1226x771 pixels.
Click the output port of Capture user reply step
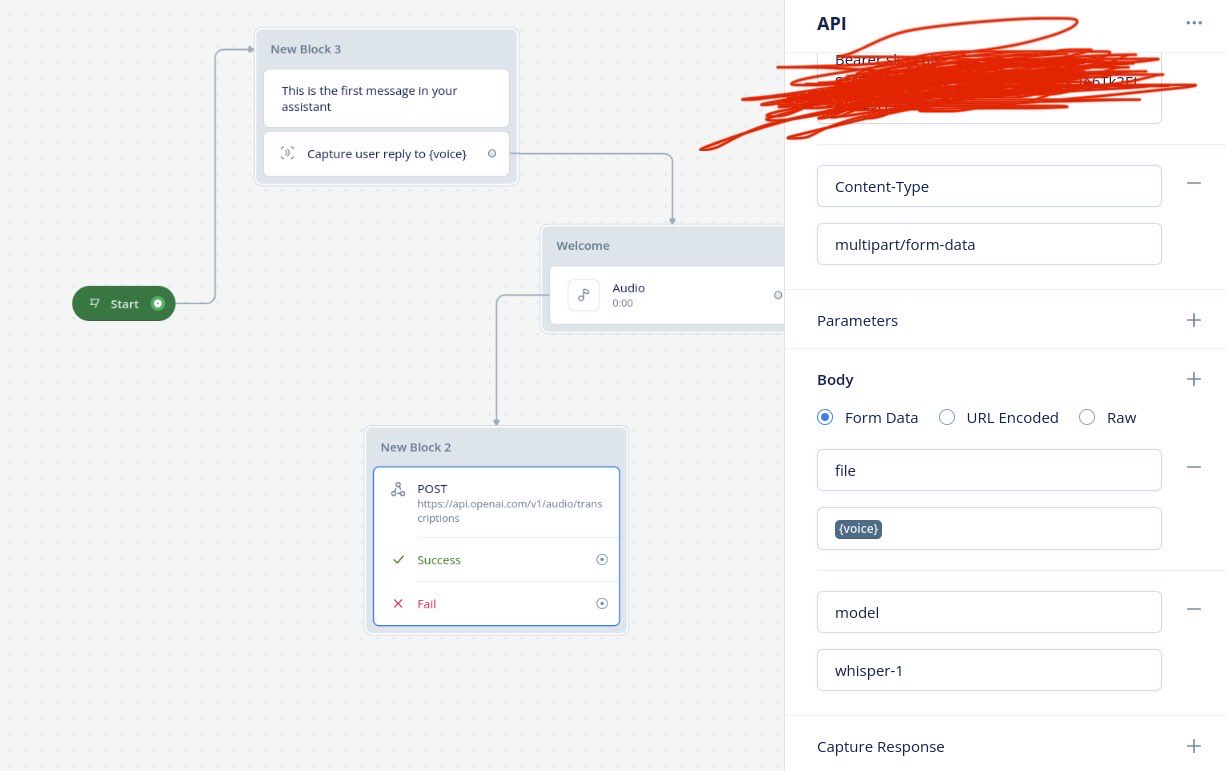(491, 153)
